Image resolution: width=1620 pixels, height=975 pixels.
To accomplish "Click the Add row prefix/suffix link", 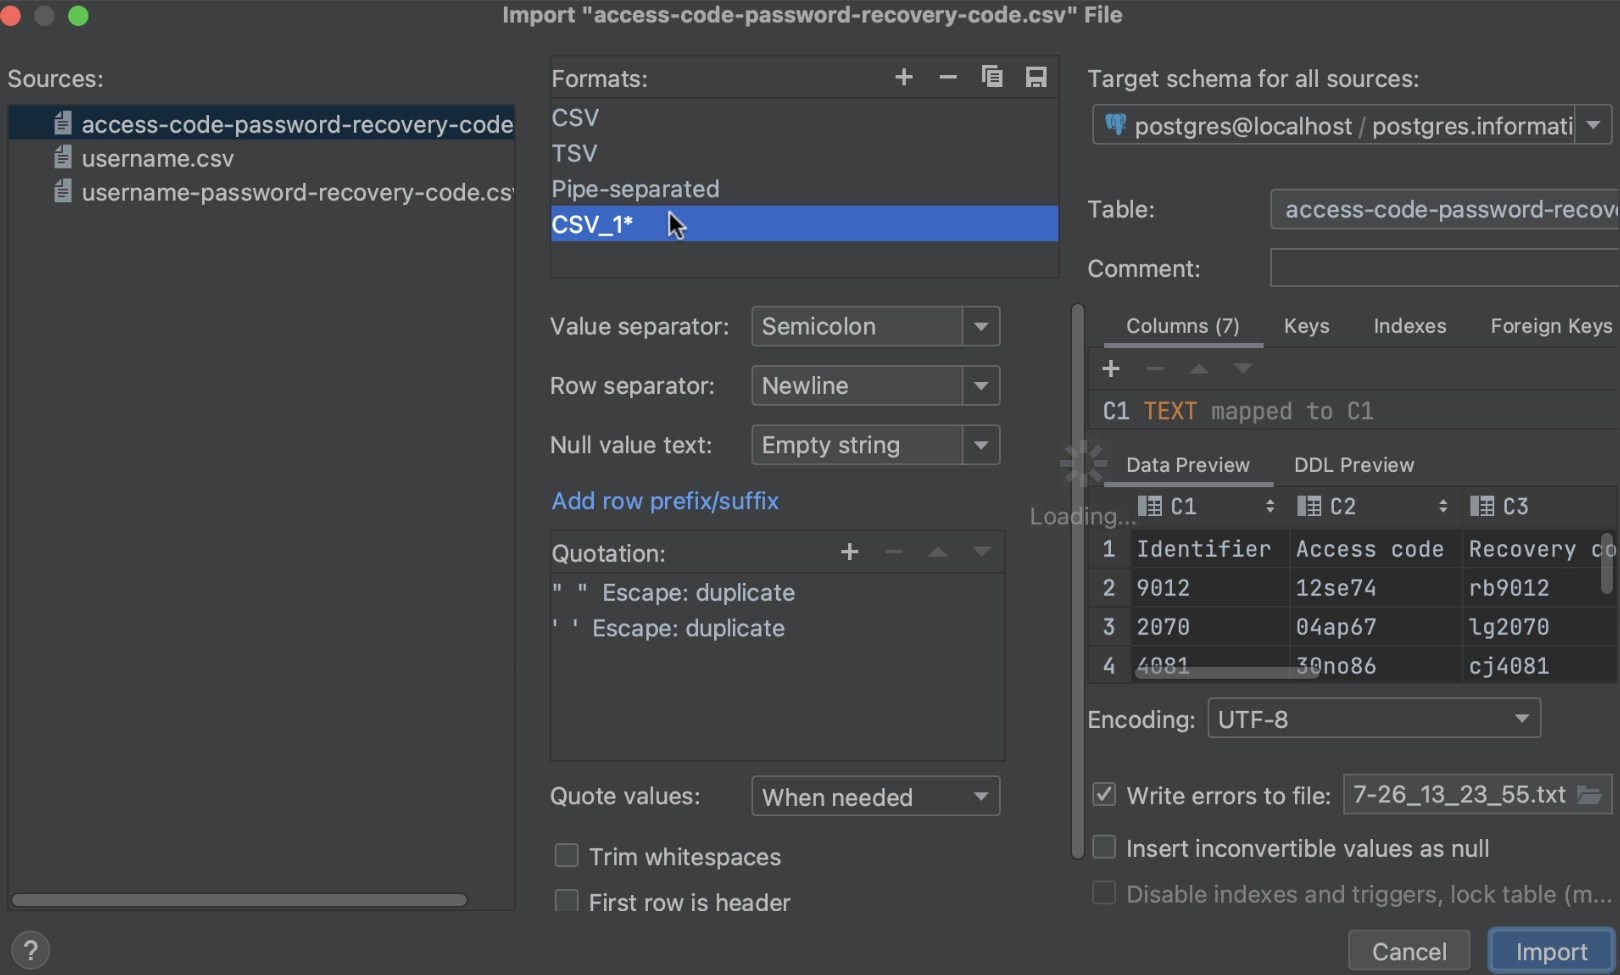I will 664,501.
